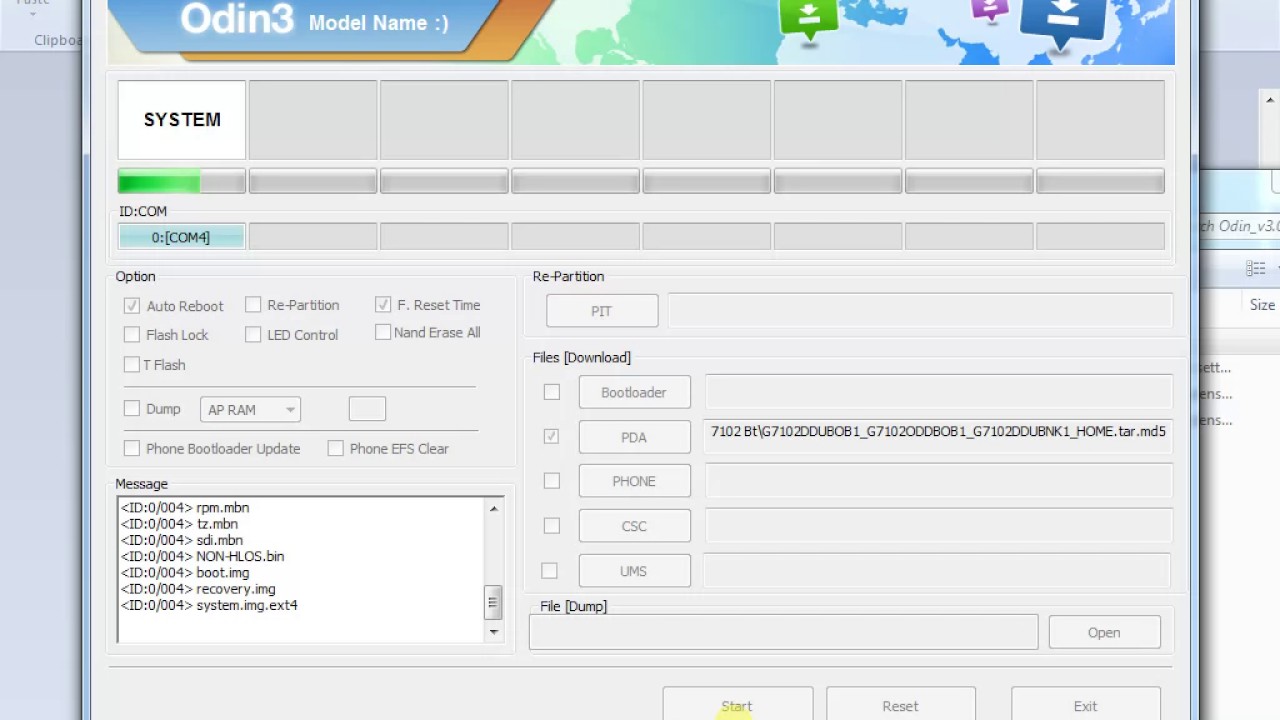1280x720 pixels.
Task: Click the green flashing progress bar
Action: click(181, 181)
